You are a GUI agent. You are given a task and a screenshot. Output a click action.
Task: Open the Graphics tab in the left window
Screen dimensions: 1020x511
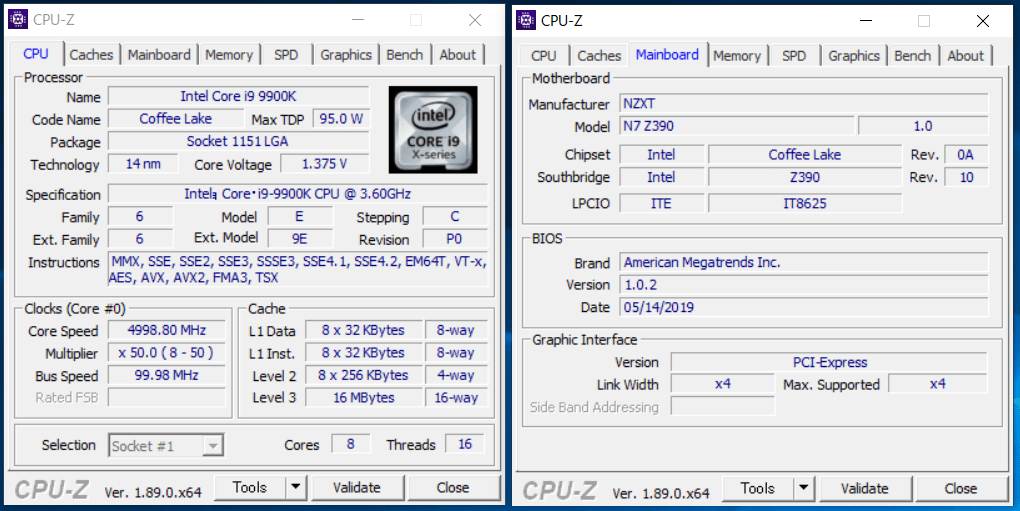pos(346,55)
